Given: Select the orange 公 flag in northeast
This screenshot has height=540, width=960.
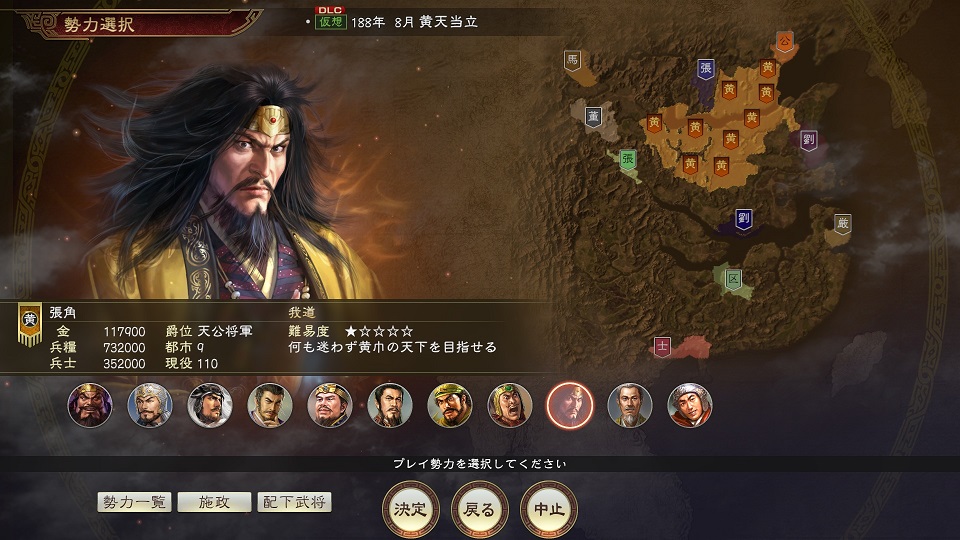Looking at the screenshot, I should click(x=784, y=42).
